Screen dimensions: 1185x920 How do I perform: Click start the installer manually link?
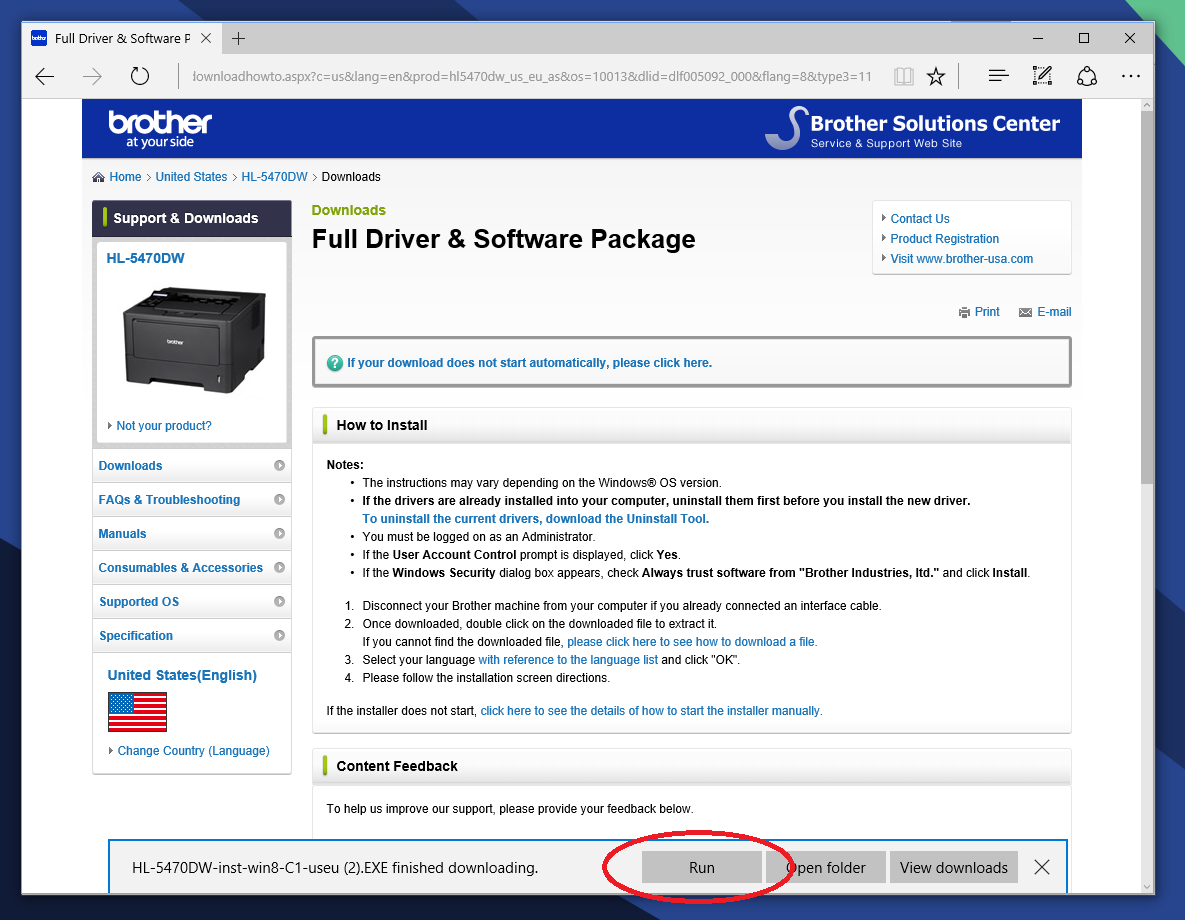tap(651, 711)
